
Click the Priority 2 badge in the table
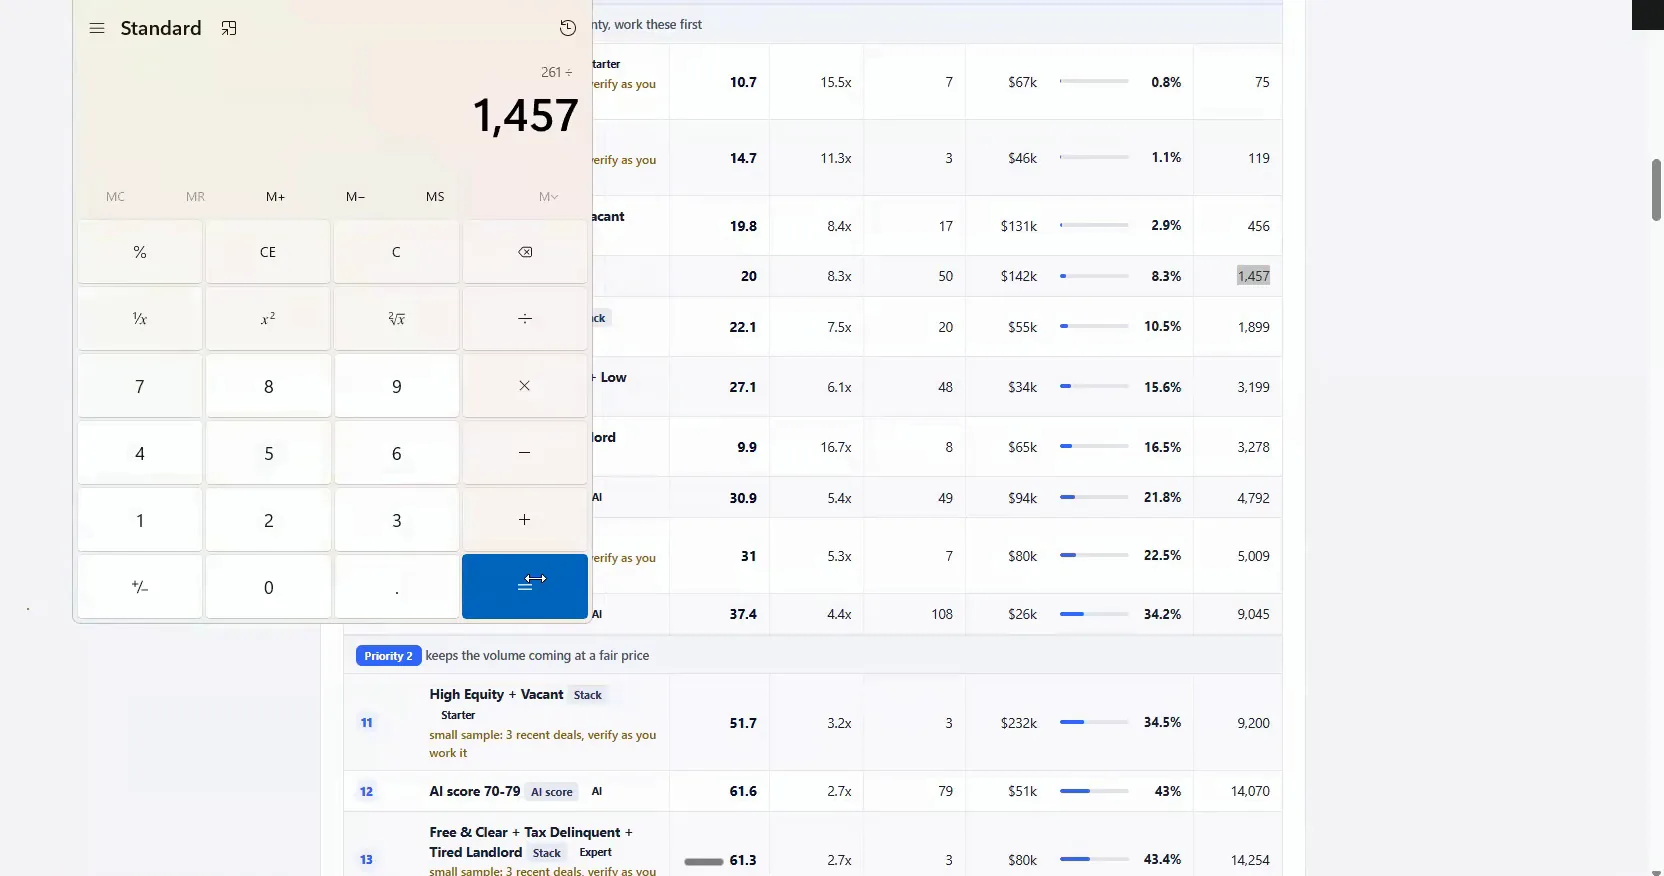[x=388, y=656]
